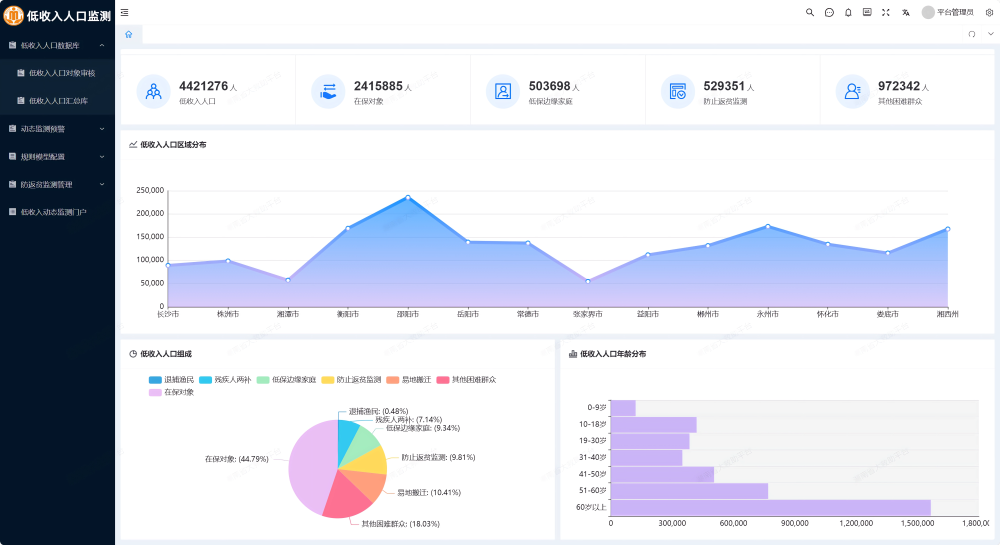Toggle 退捕渔民 in pie legend

pos(172,380)
